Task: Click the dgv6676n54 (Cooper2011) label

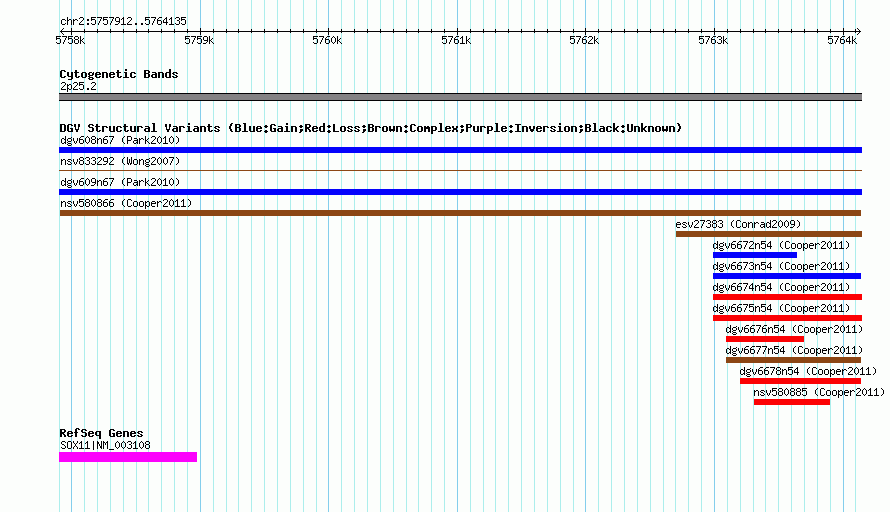Action: (794, 329)
